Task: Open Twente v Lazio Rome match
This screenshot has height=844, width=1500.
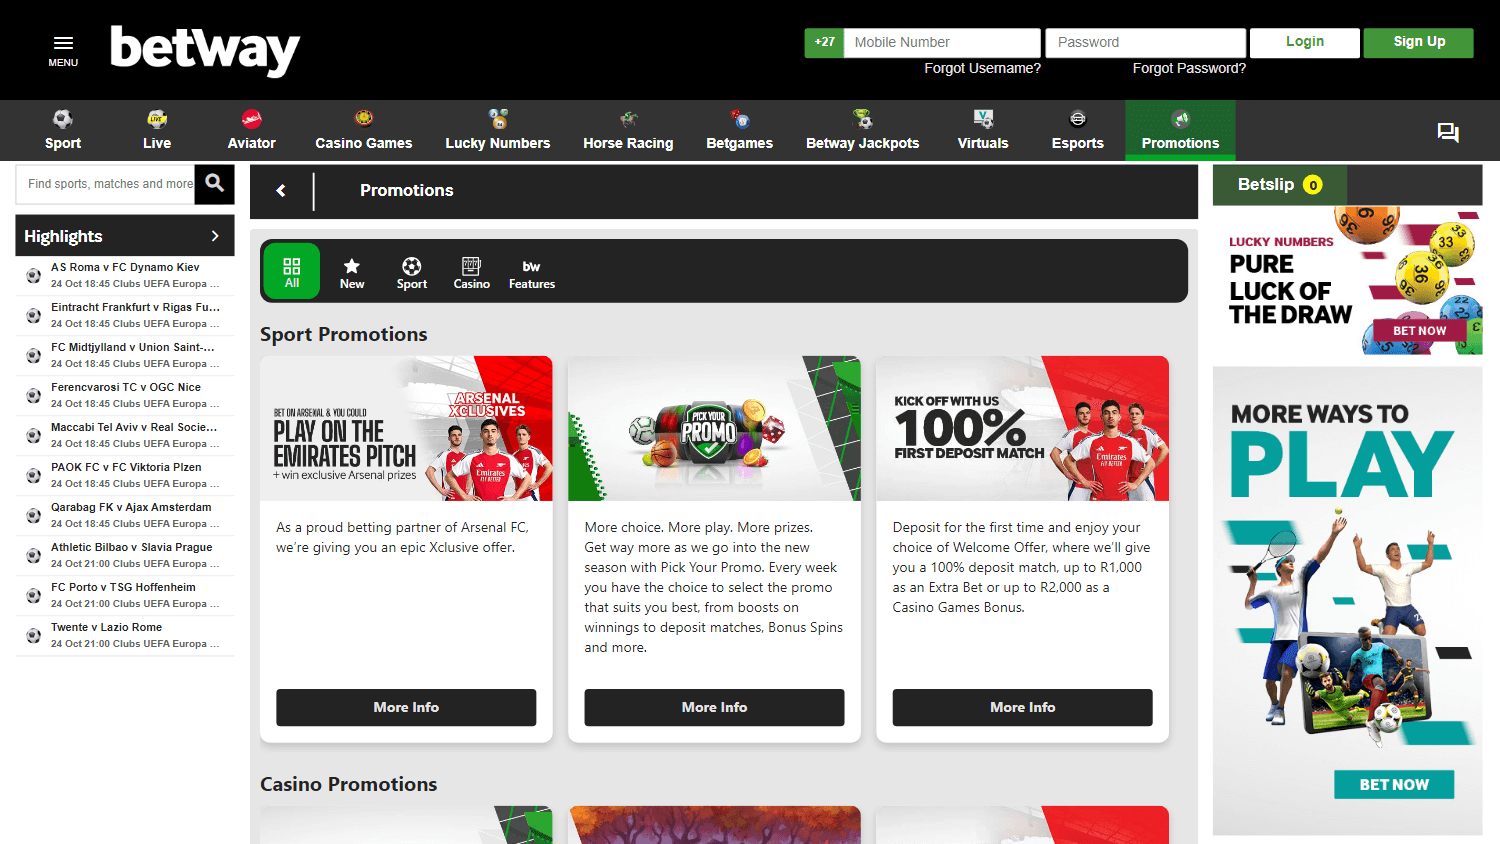Action: point(125,635)
